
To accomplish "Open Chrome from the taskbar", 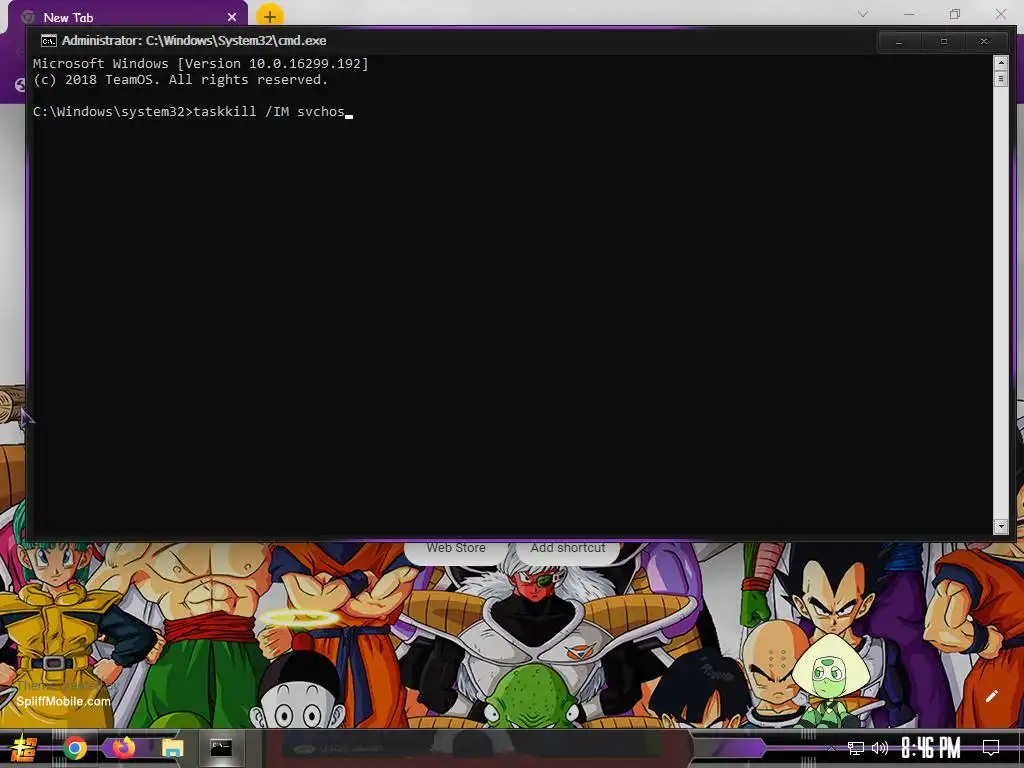I will 74,748.
